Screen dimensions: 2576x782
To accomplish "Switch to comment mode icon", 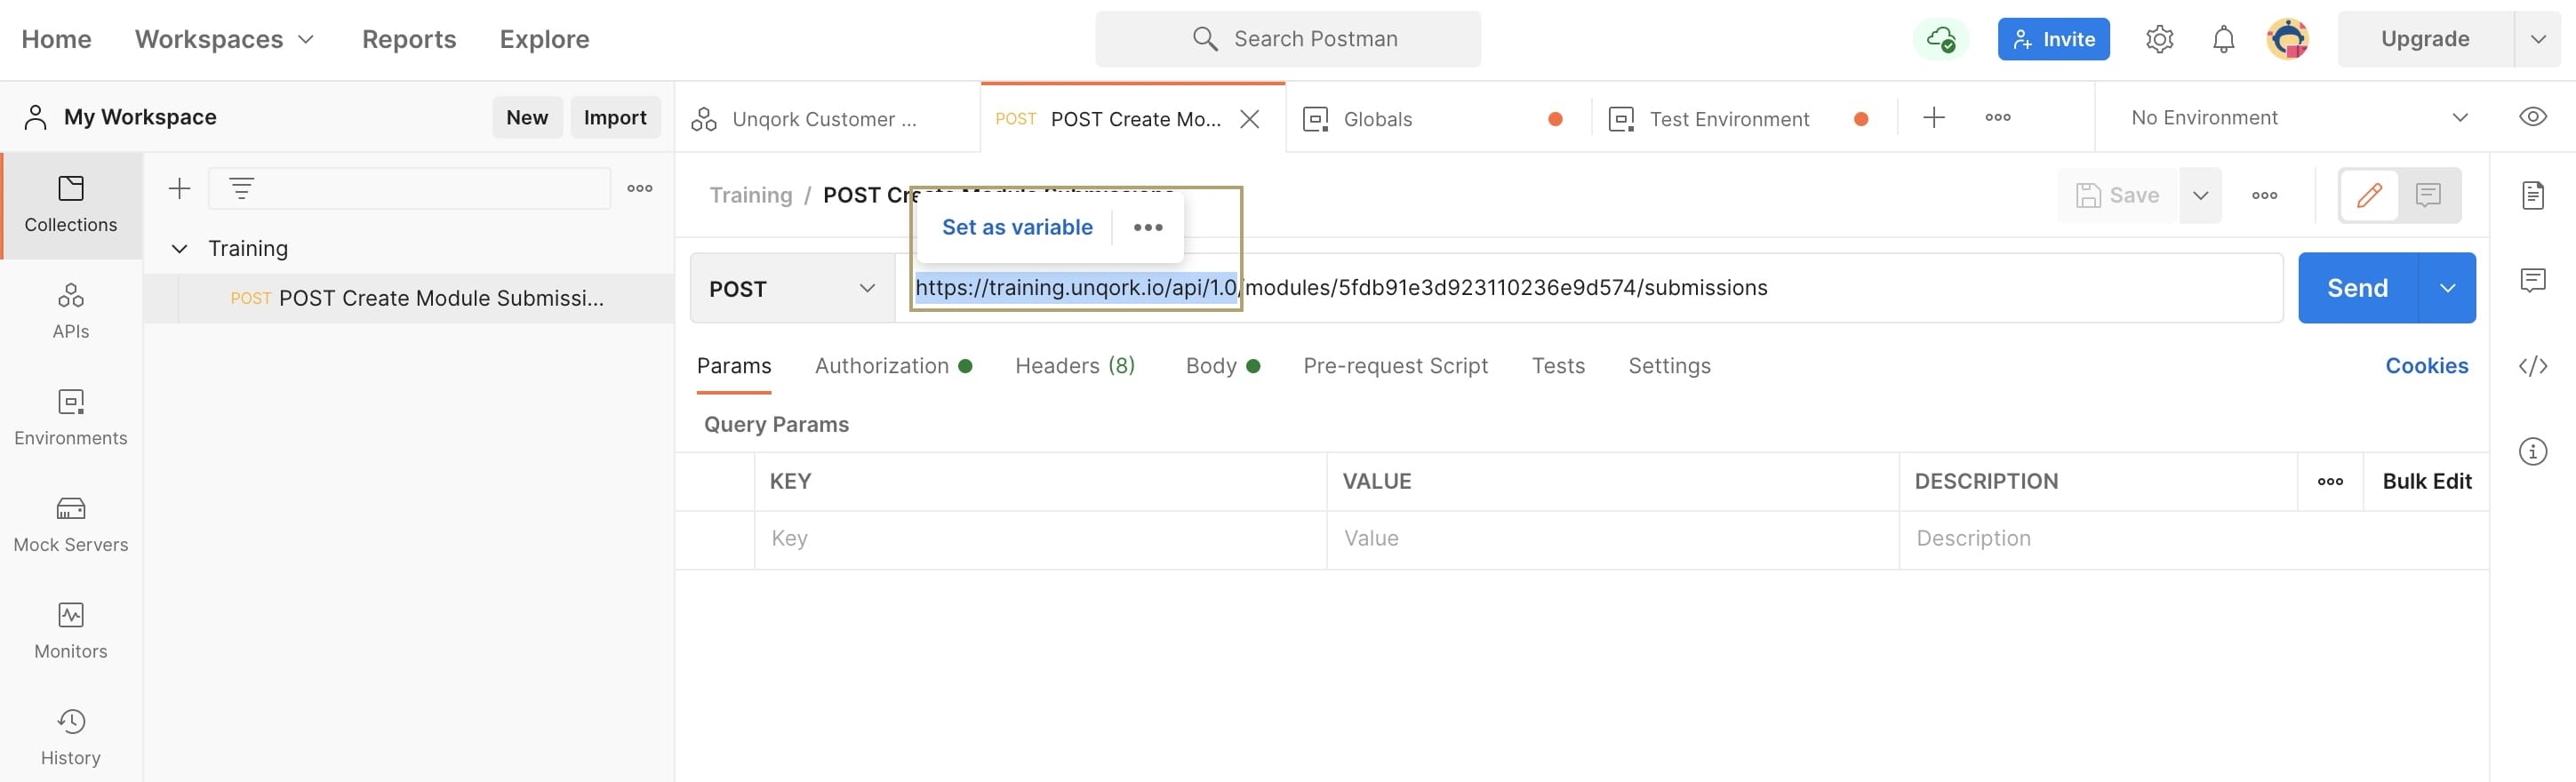I will coord(2428,195).
